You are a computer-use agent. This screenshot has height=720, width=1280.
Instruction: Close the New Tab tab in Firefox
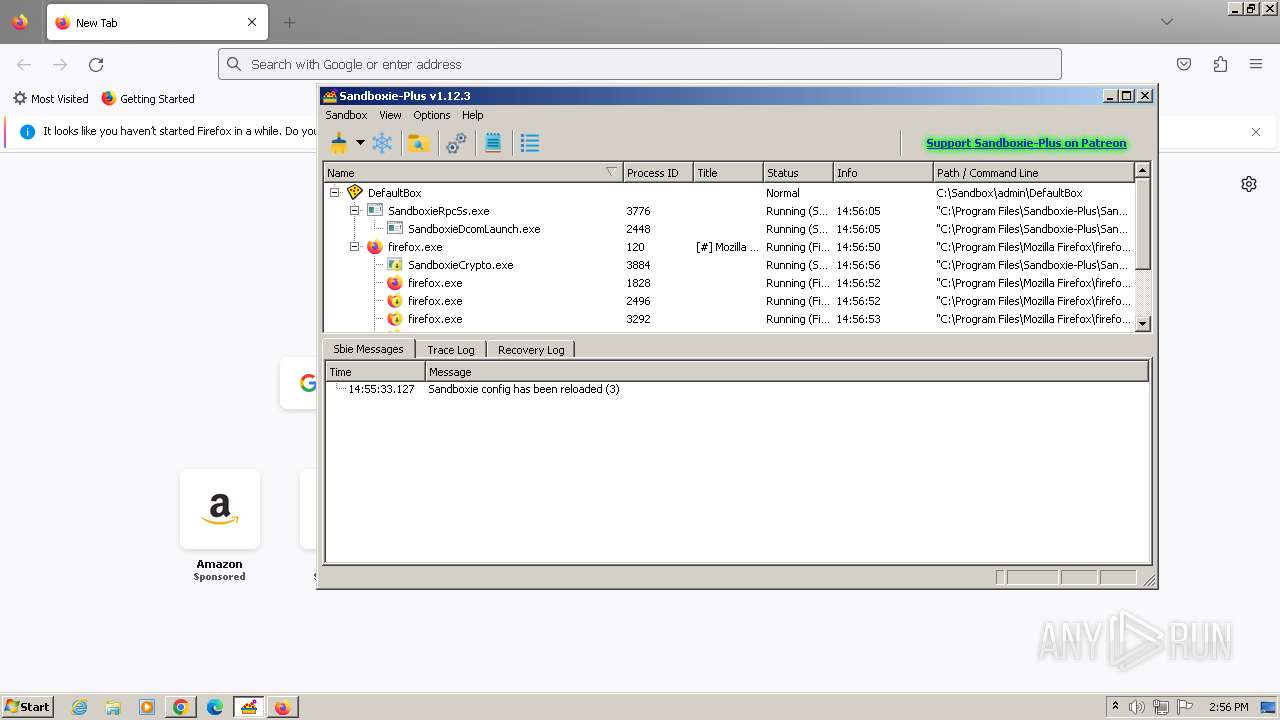coord(252,22)
